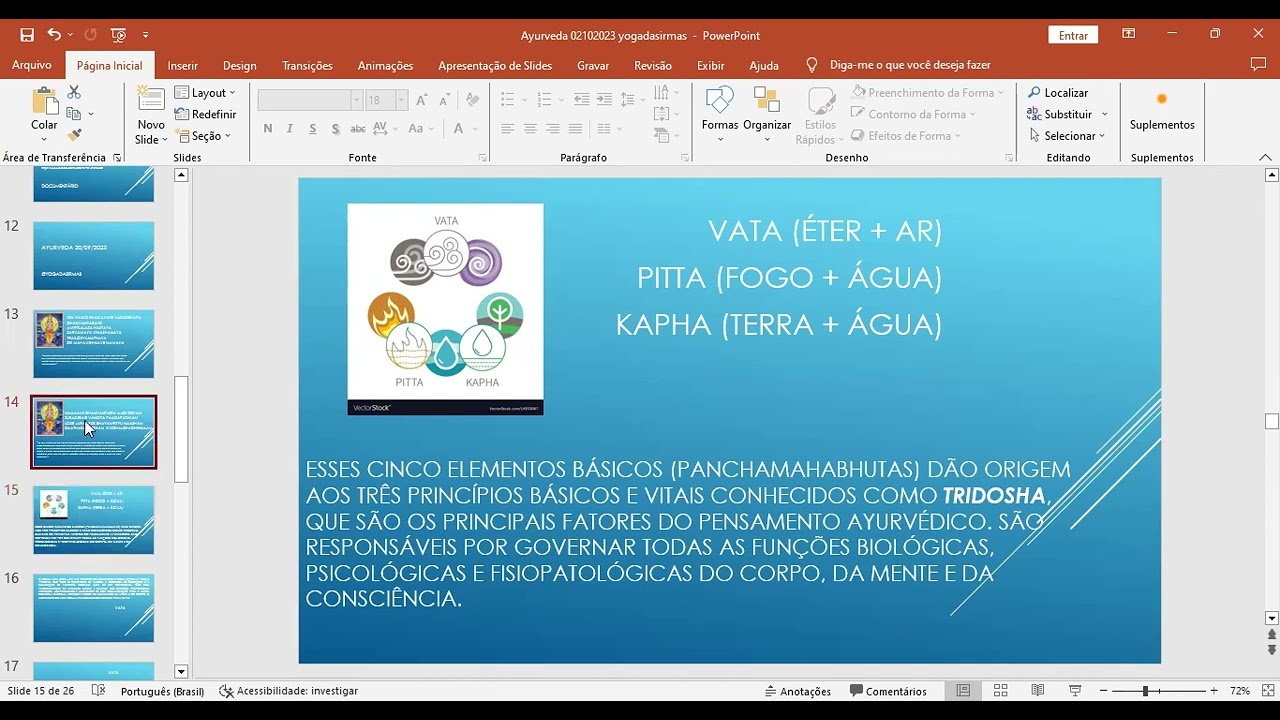This screenshot has width=1280, height=720.
Task: Switch to the Transições tab
Action: pos(307,65)
